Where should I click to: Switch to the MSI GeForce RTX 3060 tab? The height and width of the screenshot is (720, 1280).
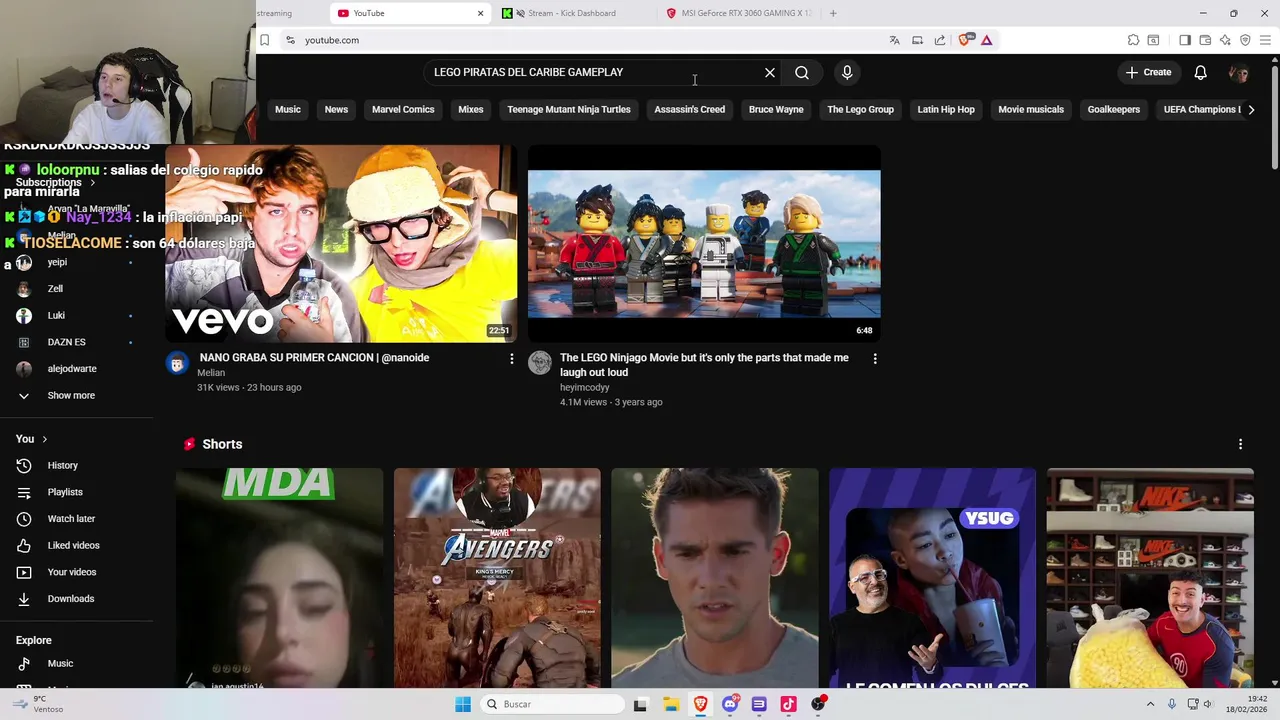(x=739, y=13)
